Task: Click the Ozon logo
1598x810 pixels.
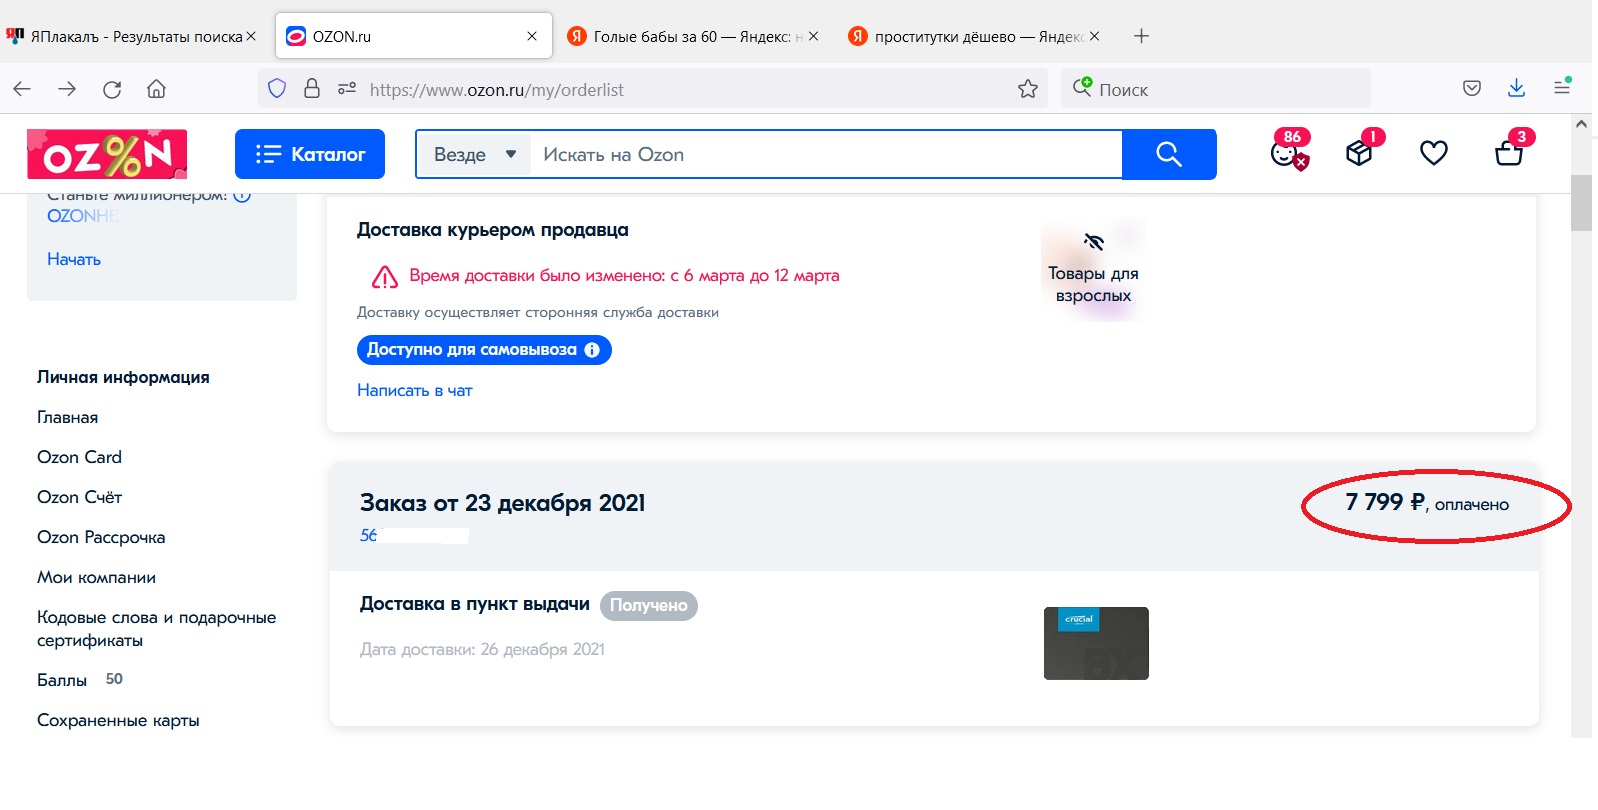Action: pos(107,154)
